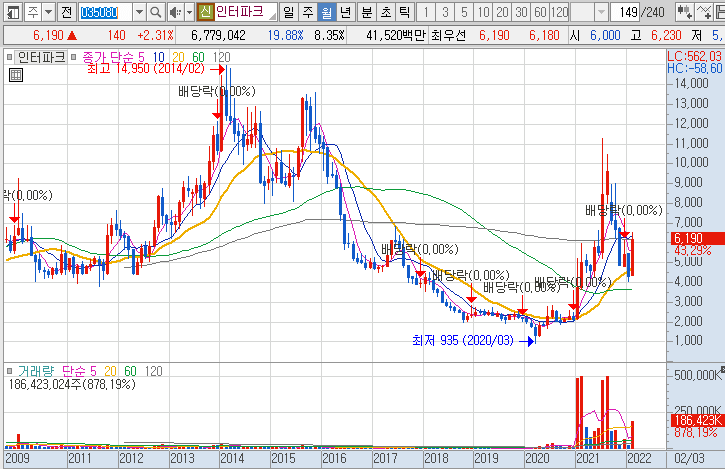
Task: Switch to seconds chart with 초
Action: pos(385,12)
